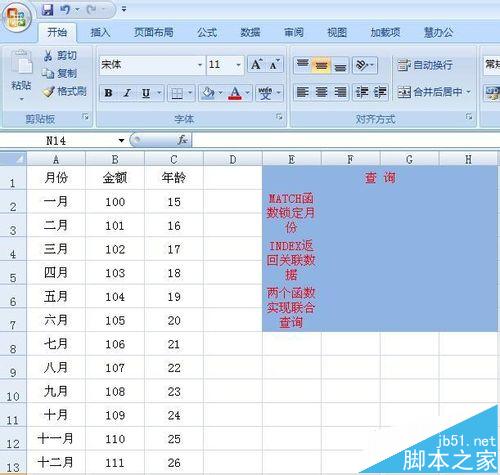Viewport: 500px width, 475px height.
Task: Decrease the cell indent
Action: [x=362, y=92]
